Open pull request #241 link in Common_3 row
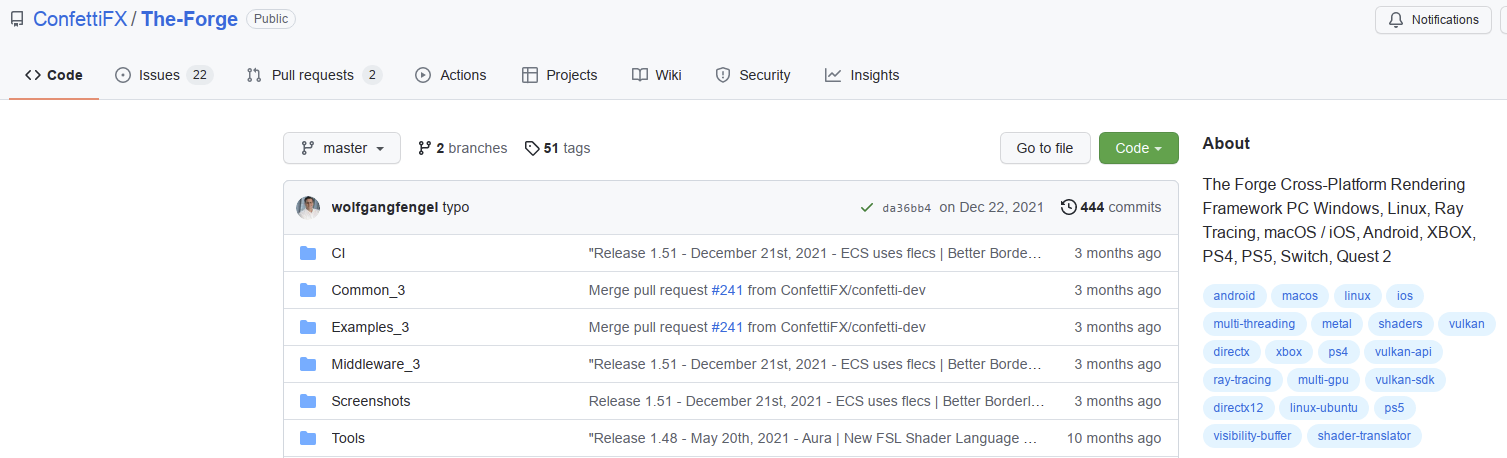 pyautogui.click(x=727, y=290)
